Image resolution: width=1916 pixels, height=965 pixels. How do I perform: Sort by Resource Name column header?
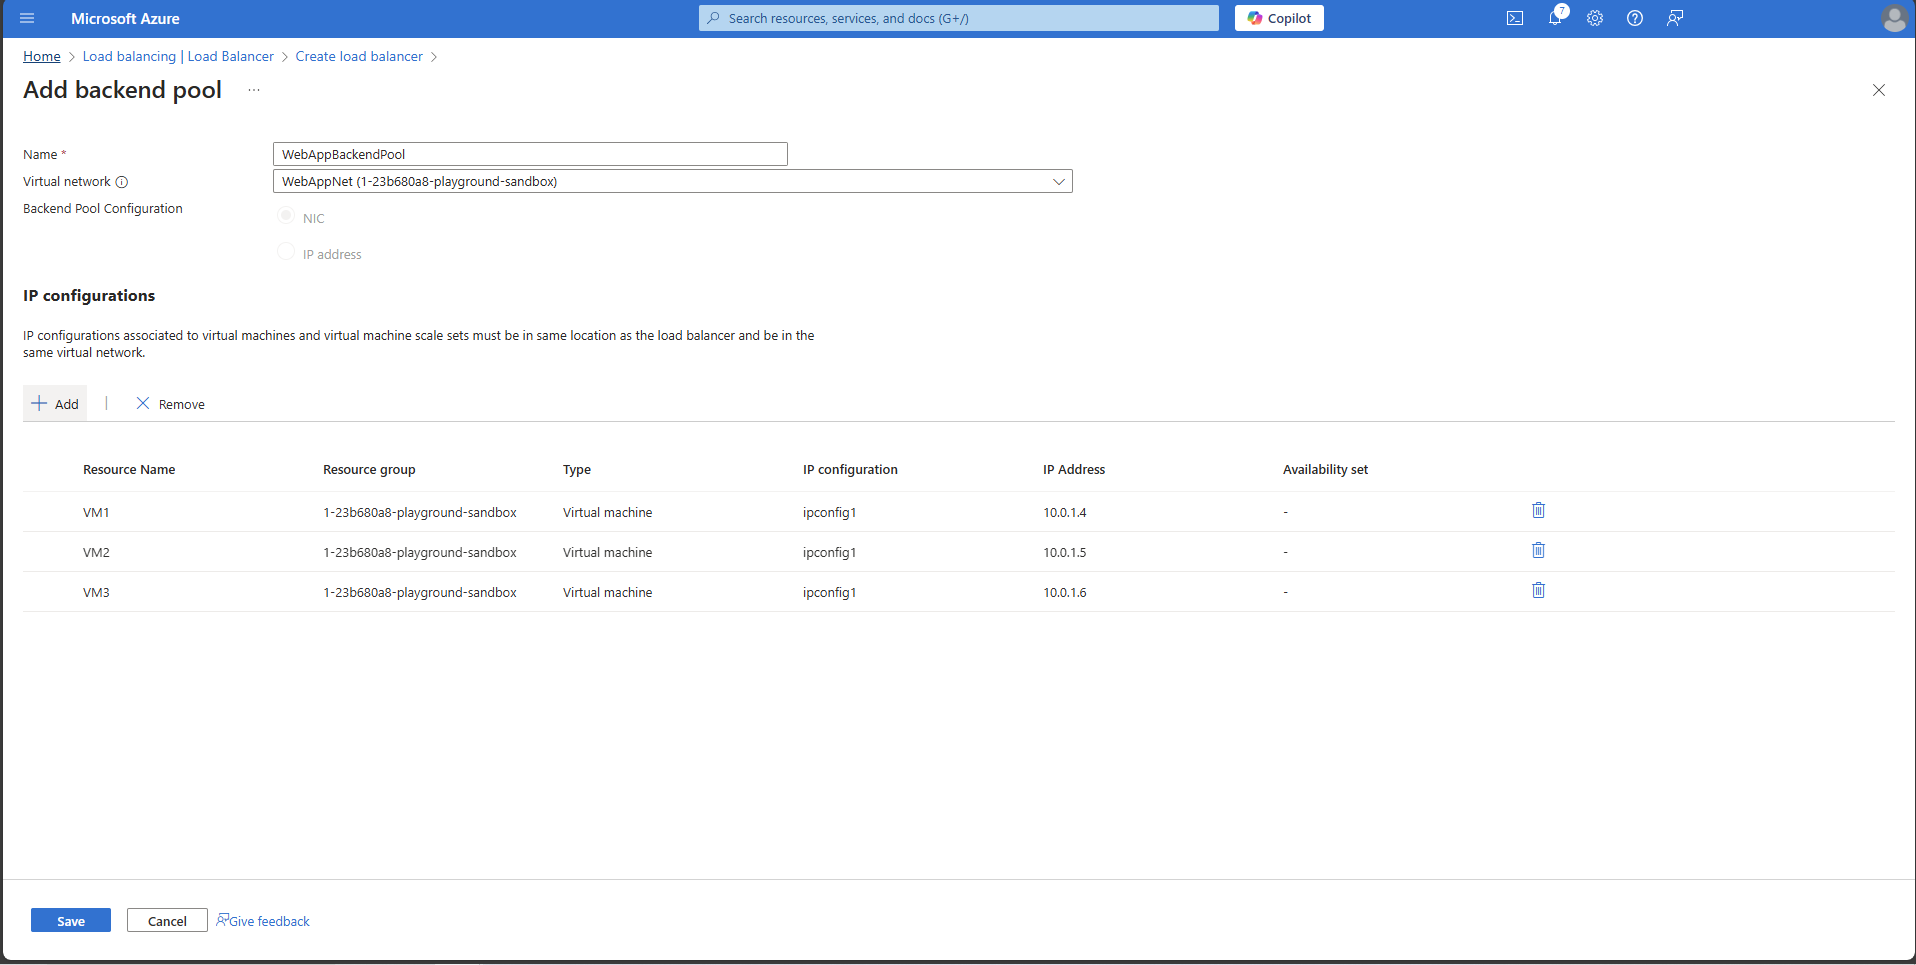(x=129, y=470)
